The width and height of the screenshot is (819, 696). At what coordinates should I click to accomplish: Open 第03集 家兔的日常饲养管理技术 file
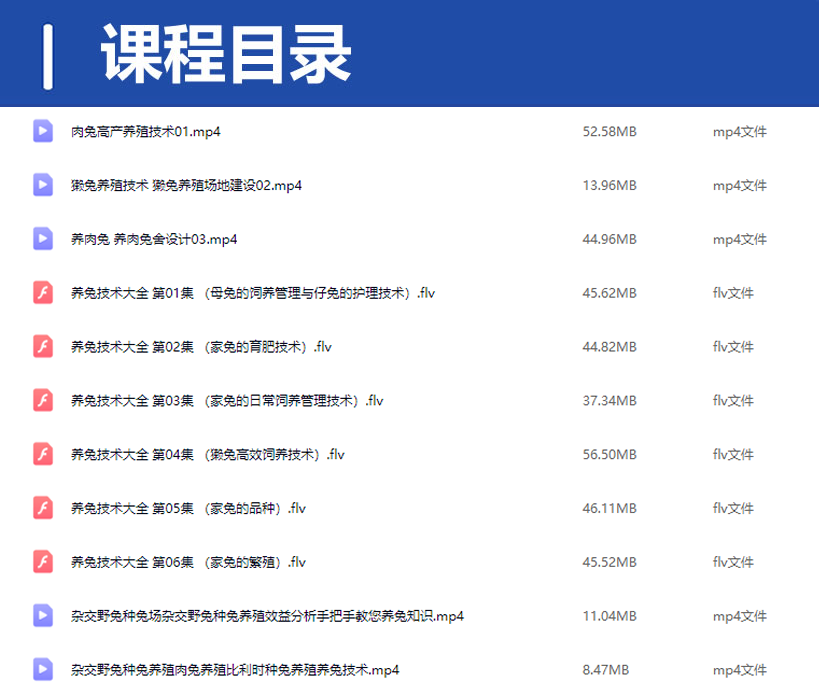pyautogui.click(x=227, y=400)
